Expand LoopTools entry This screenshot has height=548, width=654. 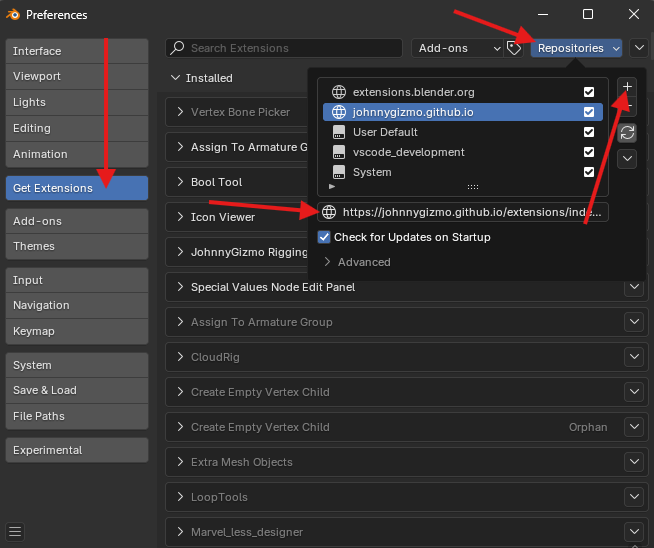[180, 497]
